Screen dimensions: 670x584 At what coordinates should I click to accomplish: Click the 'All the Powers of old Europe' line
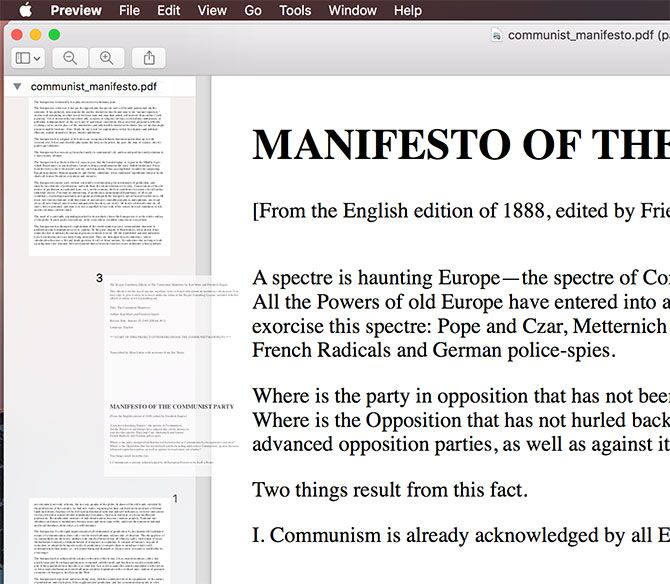point(461,302)
